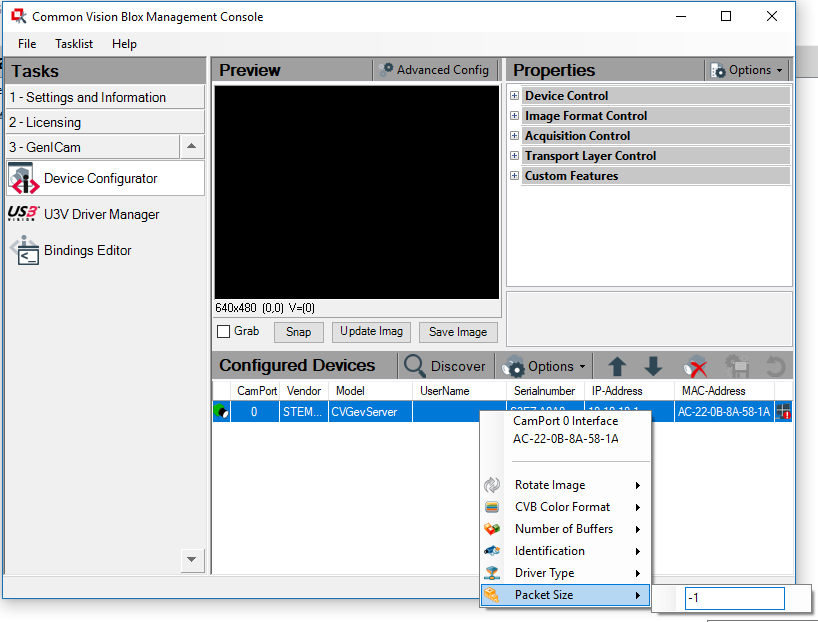Open the Device Configurator task
Screen dimensions: 818x622
[105, 178]
